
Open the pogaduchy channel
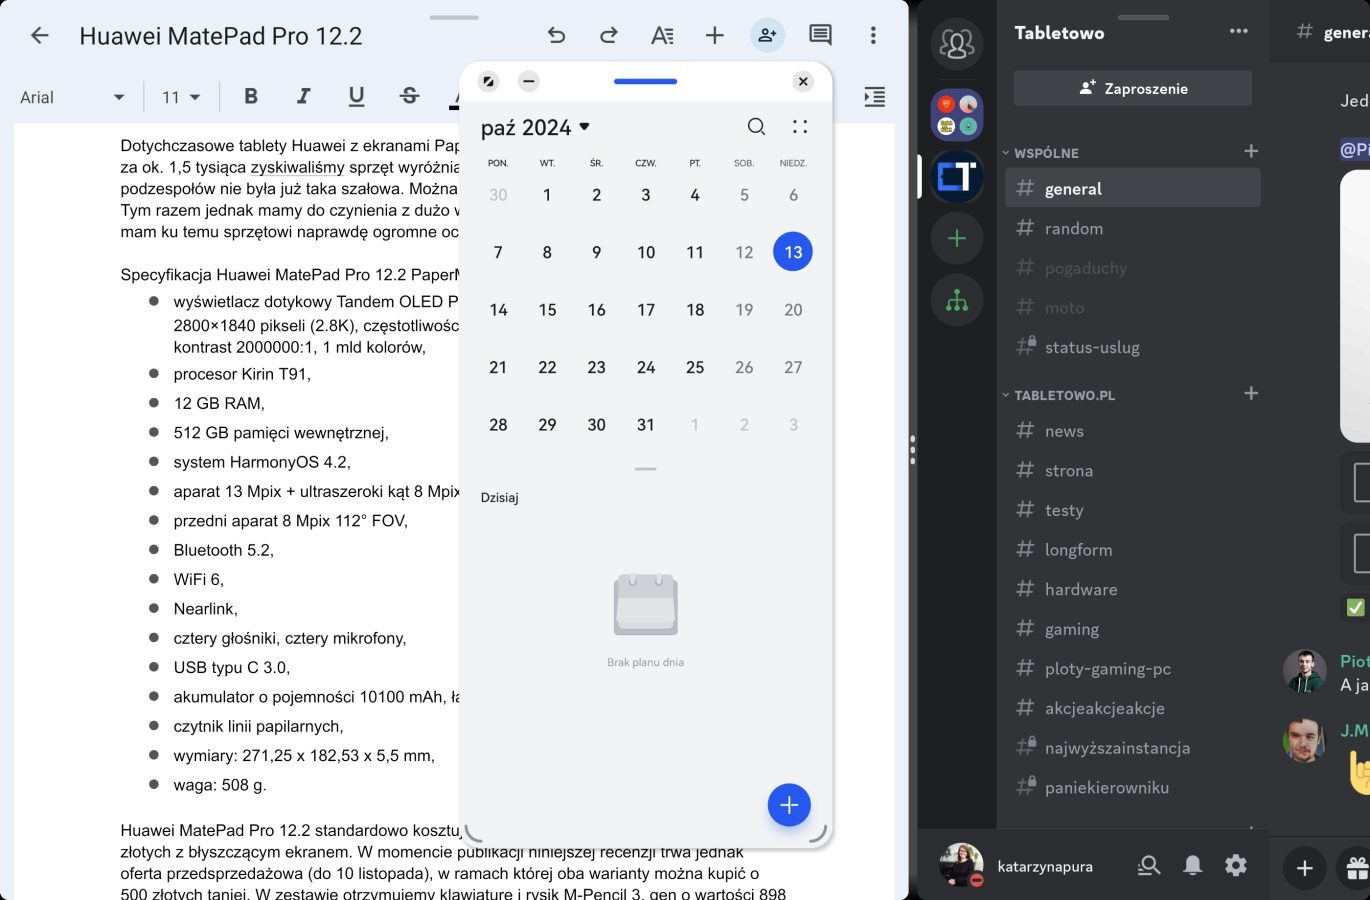pos(1133,268)
